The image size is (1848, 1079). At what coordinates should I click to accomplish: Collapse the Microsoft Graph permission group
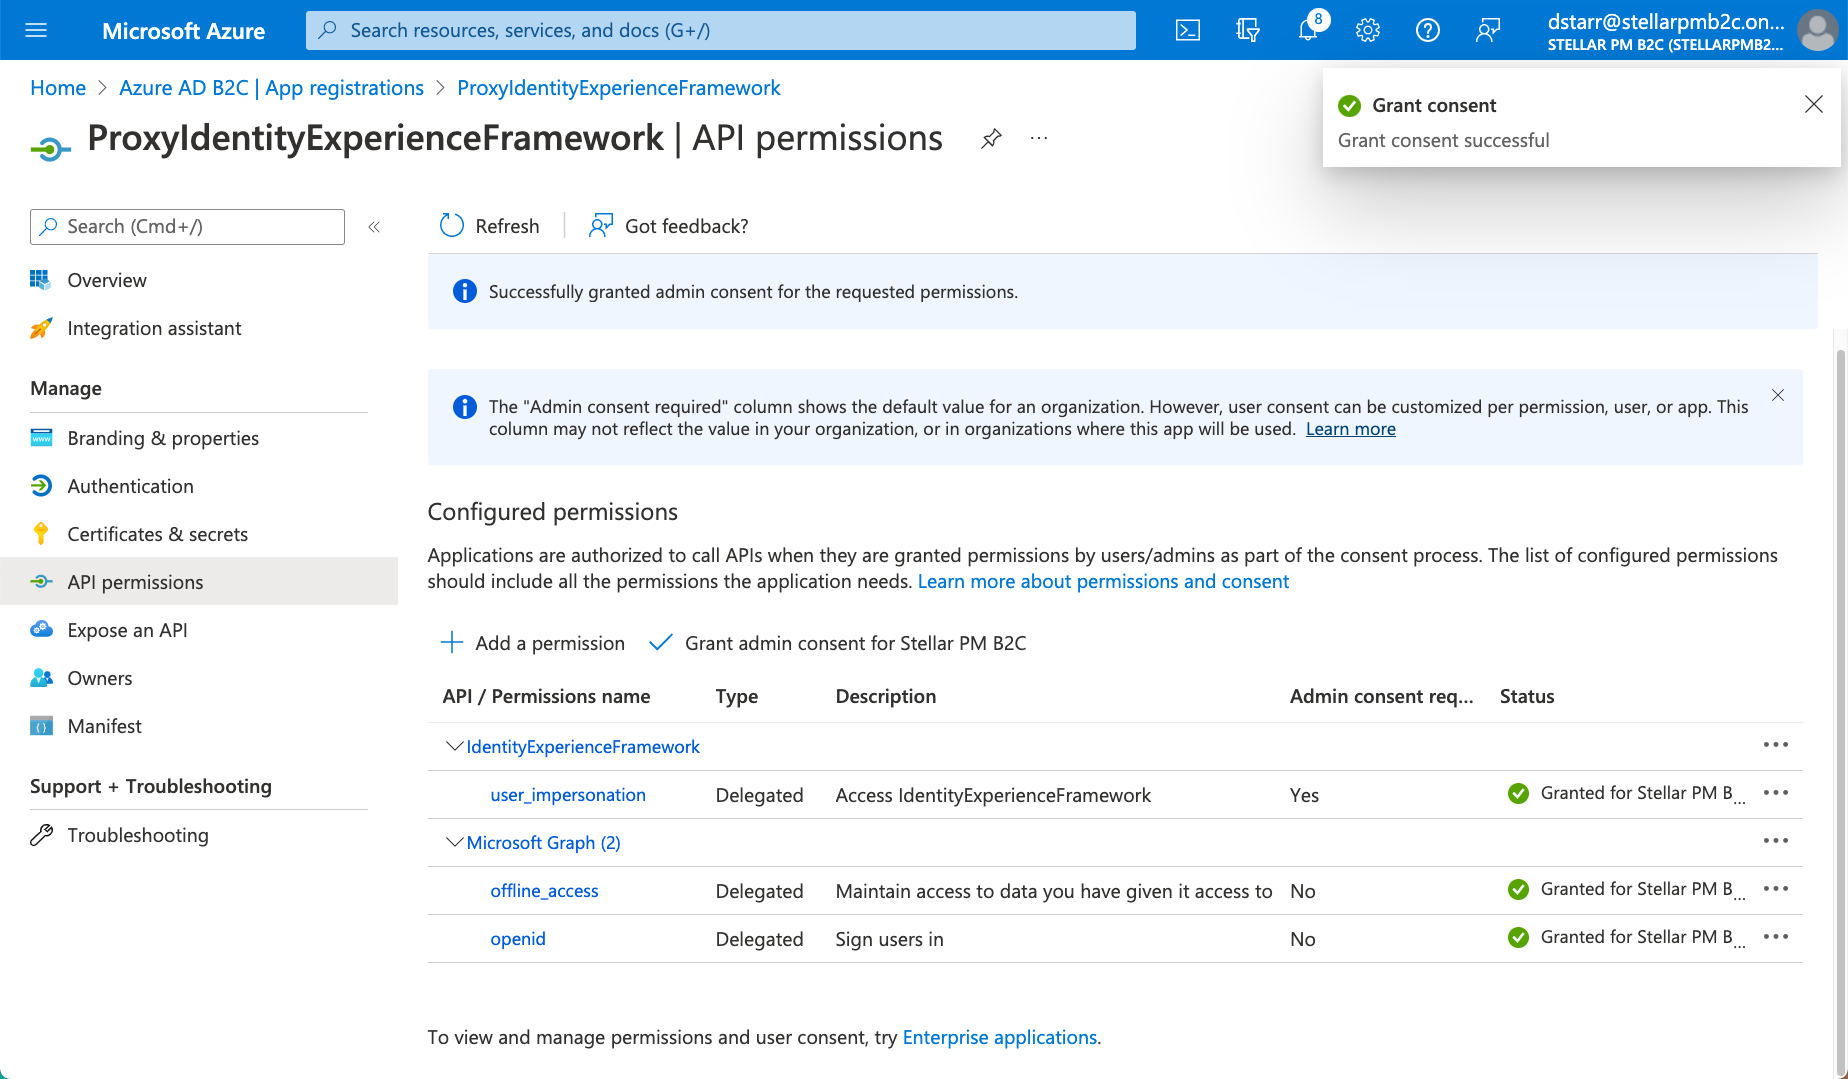454,843
